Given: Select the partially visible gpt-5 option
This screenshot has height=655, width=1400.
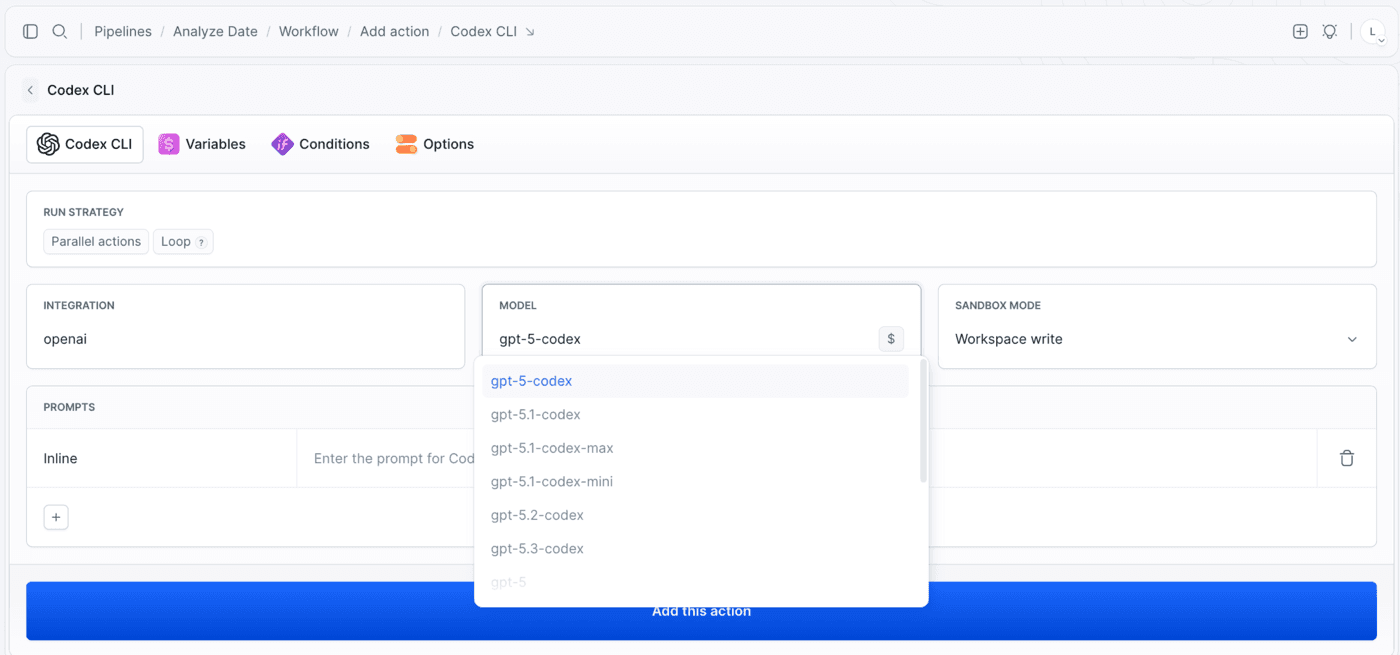Looking at the screenshot, I should tap(695, 582).
